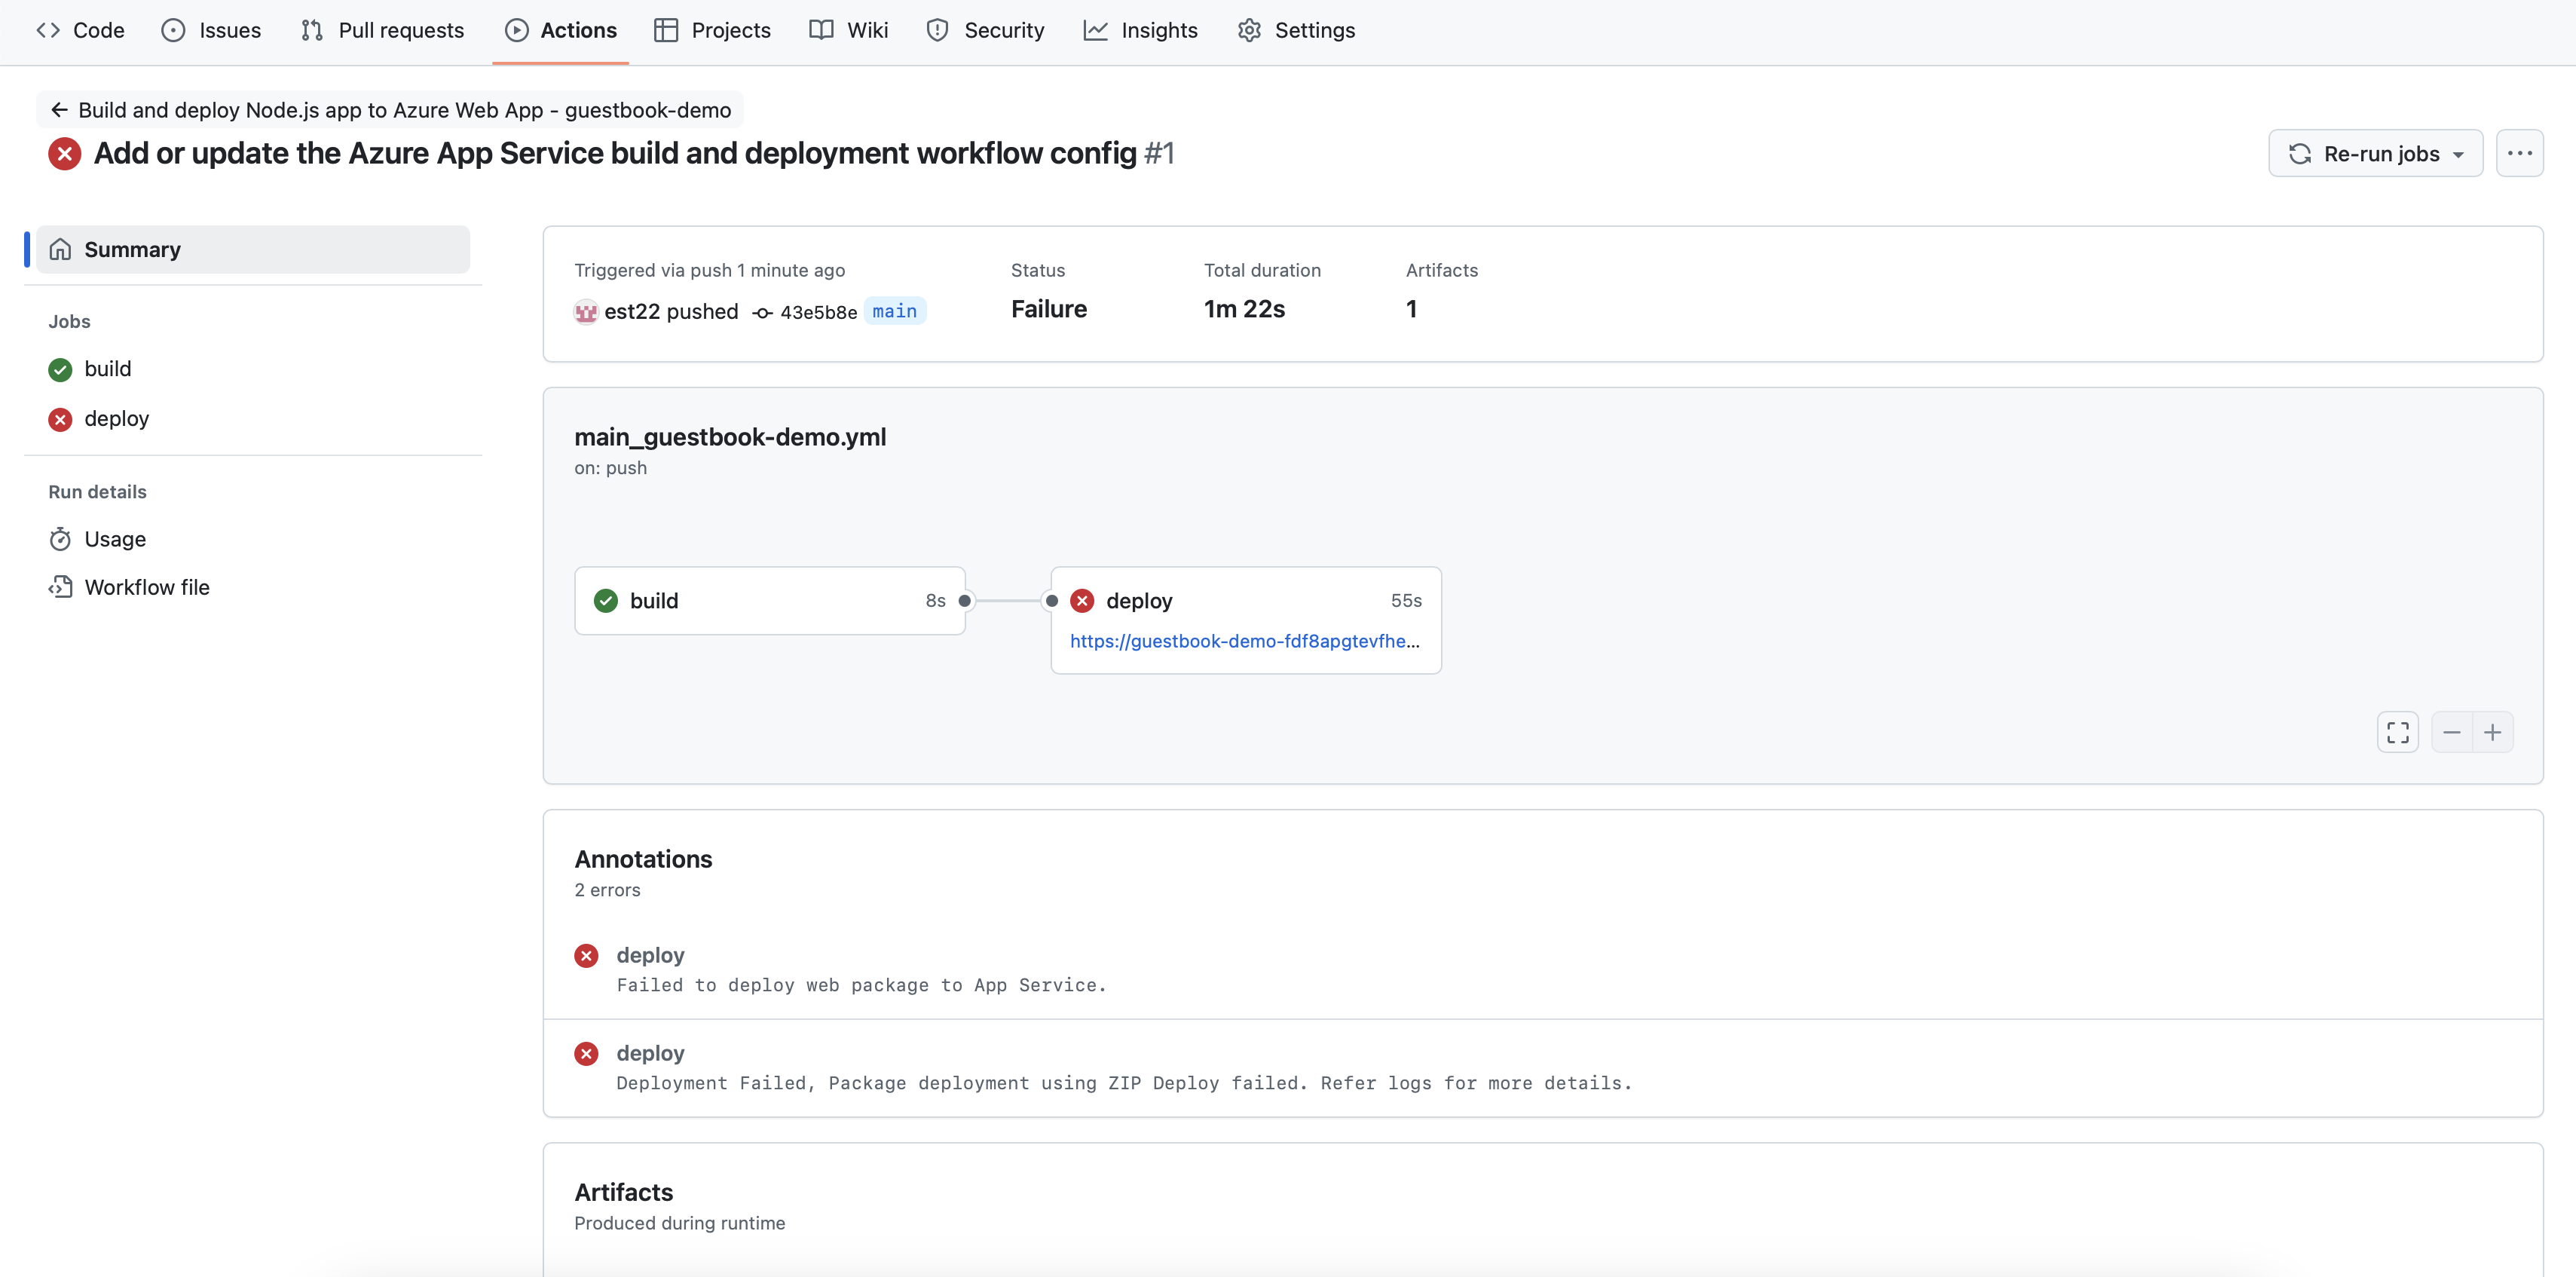The height and width of the screenshot is (1277, 2576).
Task: Select the failed deploy job in sidebar
Action: coord(116,418)
